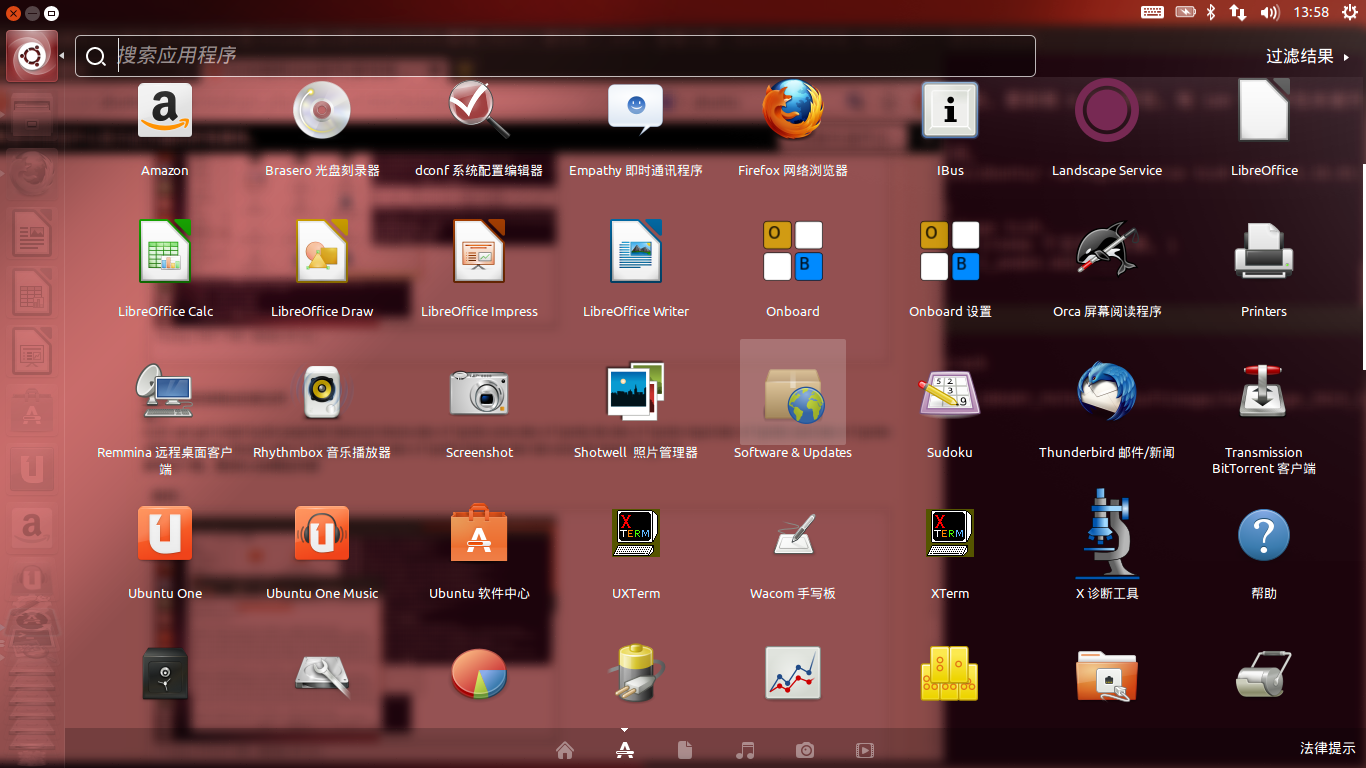The height and width of the screenshot is (768, 1366).
Task: Open the network indicator menu
Action: pyautogui.click(x=1238, y=12)
